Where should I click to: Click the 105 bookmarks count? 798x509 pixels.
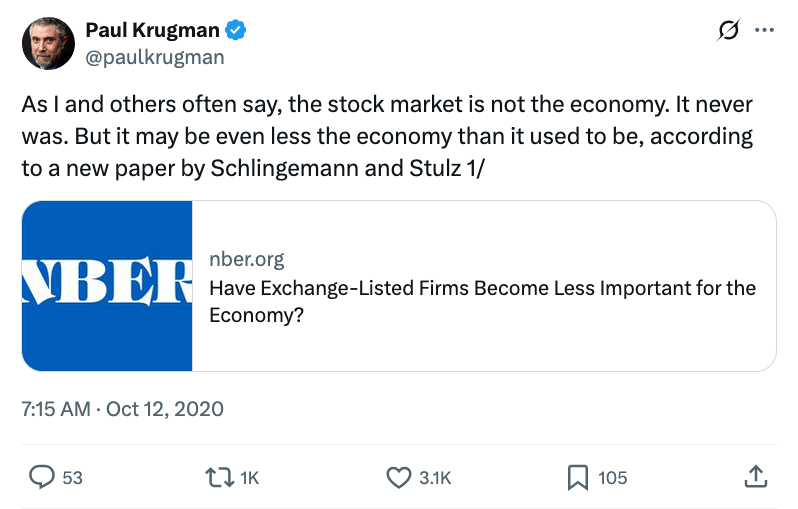tap(612, 478)
